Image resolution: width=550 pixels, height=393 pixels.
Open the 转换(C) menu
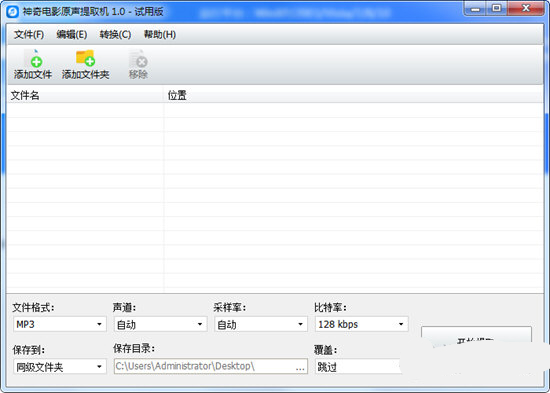pyautogui.click(x=115, y=34)
